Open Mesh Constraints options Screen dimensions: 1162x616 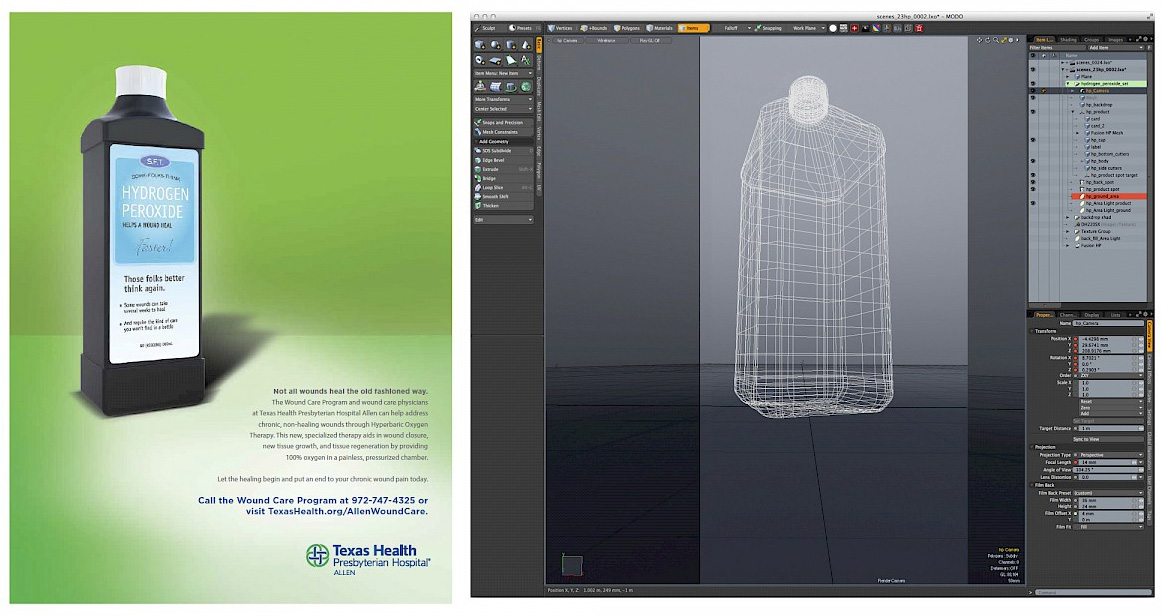pyautogui.click(x=503, y=132)
